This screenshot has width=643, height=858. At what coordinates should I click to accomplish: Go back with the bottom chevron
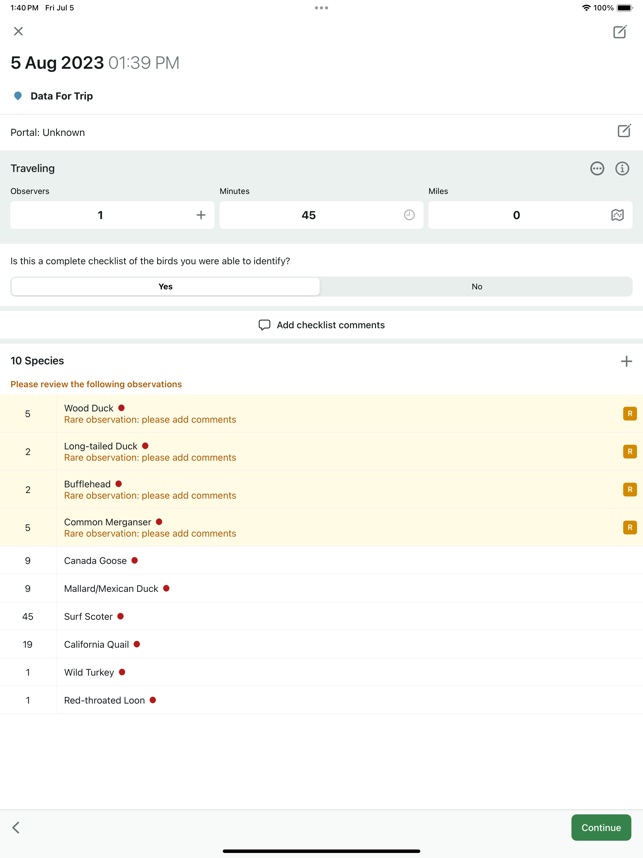pyautogui.click(x=16, y=827)
